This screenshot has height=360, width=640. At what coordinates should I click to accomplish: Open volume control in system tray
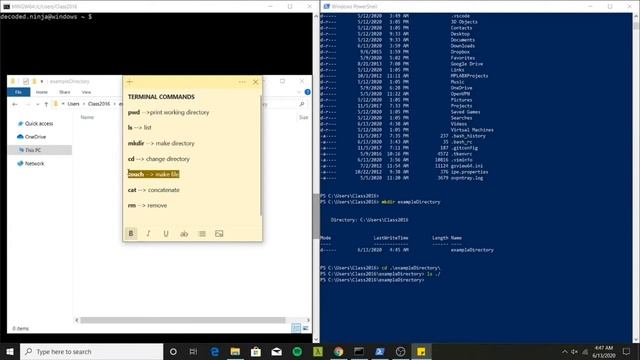575,351
